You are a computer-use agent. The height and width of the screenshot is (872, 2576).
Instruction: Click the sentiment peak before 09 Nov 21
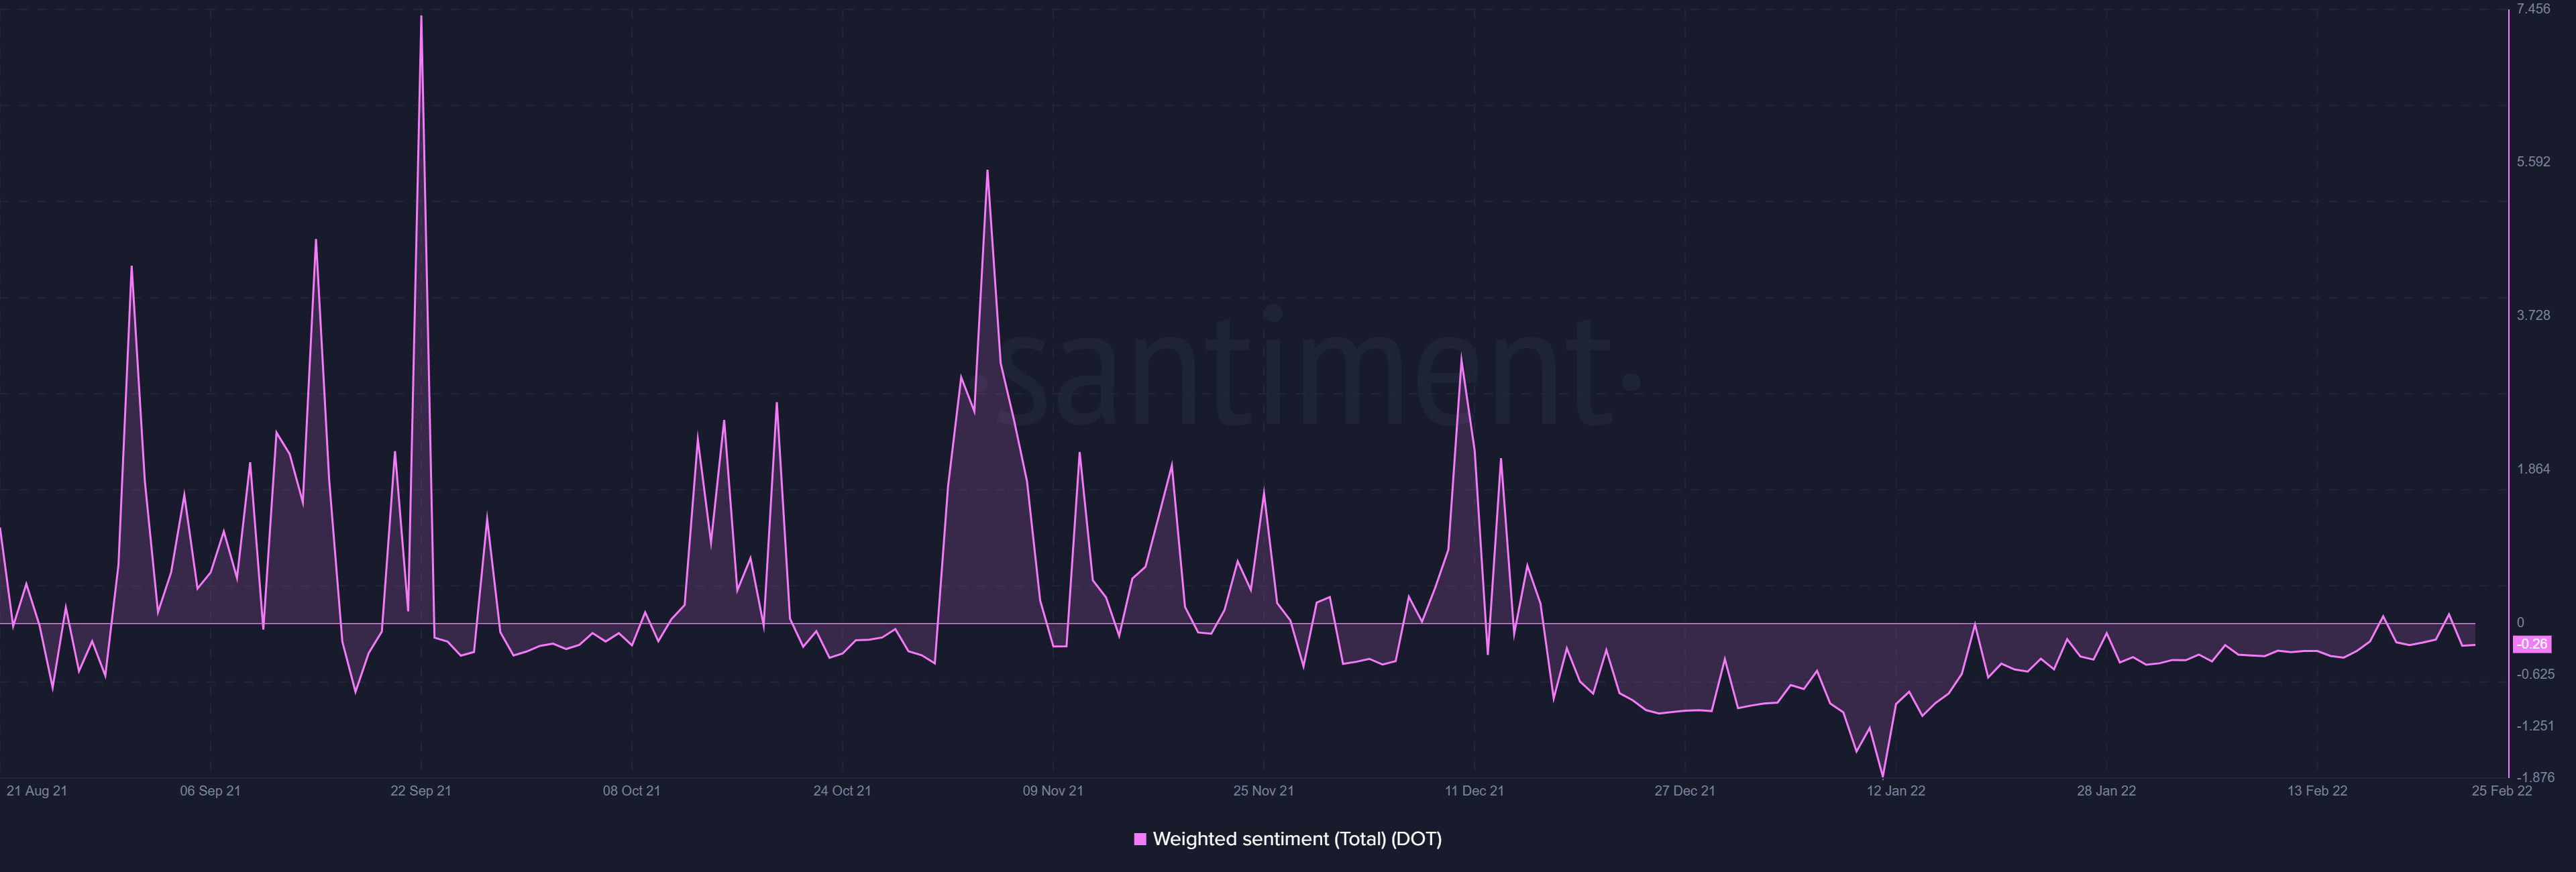click(987, 172)
